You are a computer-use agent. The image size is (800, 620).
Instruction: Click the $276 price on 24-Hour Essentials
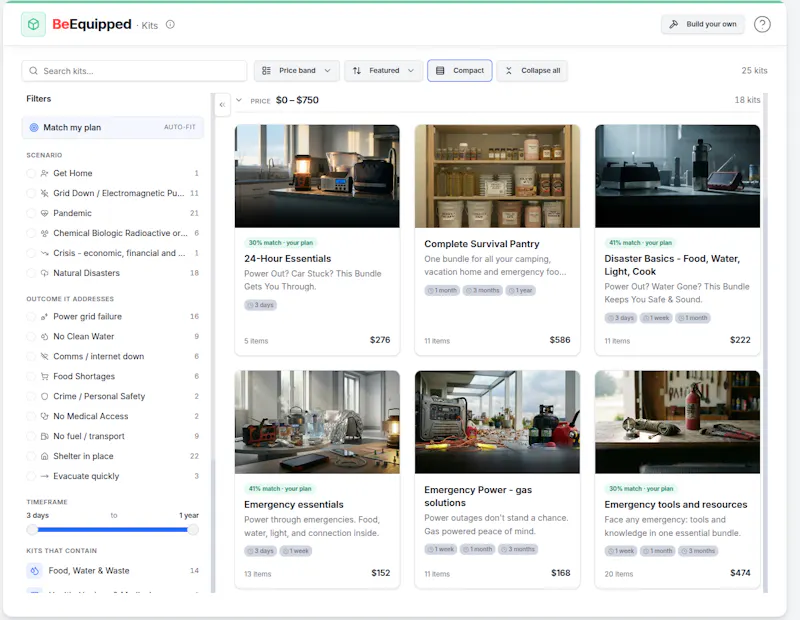pyautogui.click(x=380, y=340)
